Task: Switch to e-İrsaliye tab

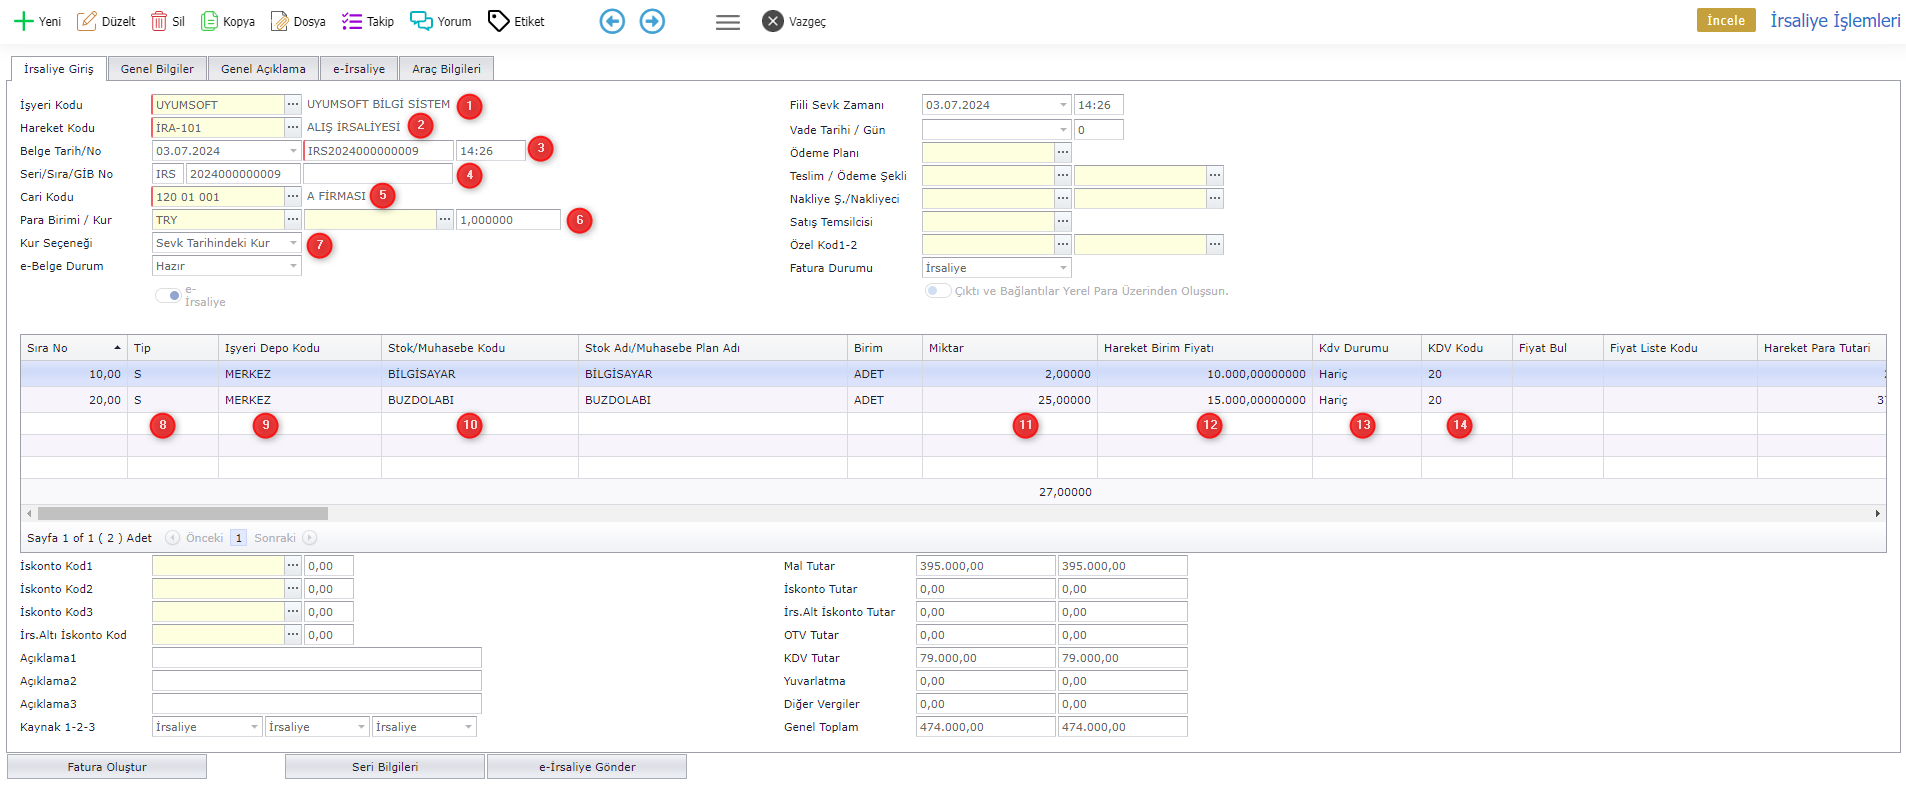Action: click(359, 69)
